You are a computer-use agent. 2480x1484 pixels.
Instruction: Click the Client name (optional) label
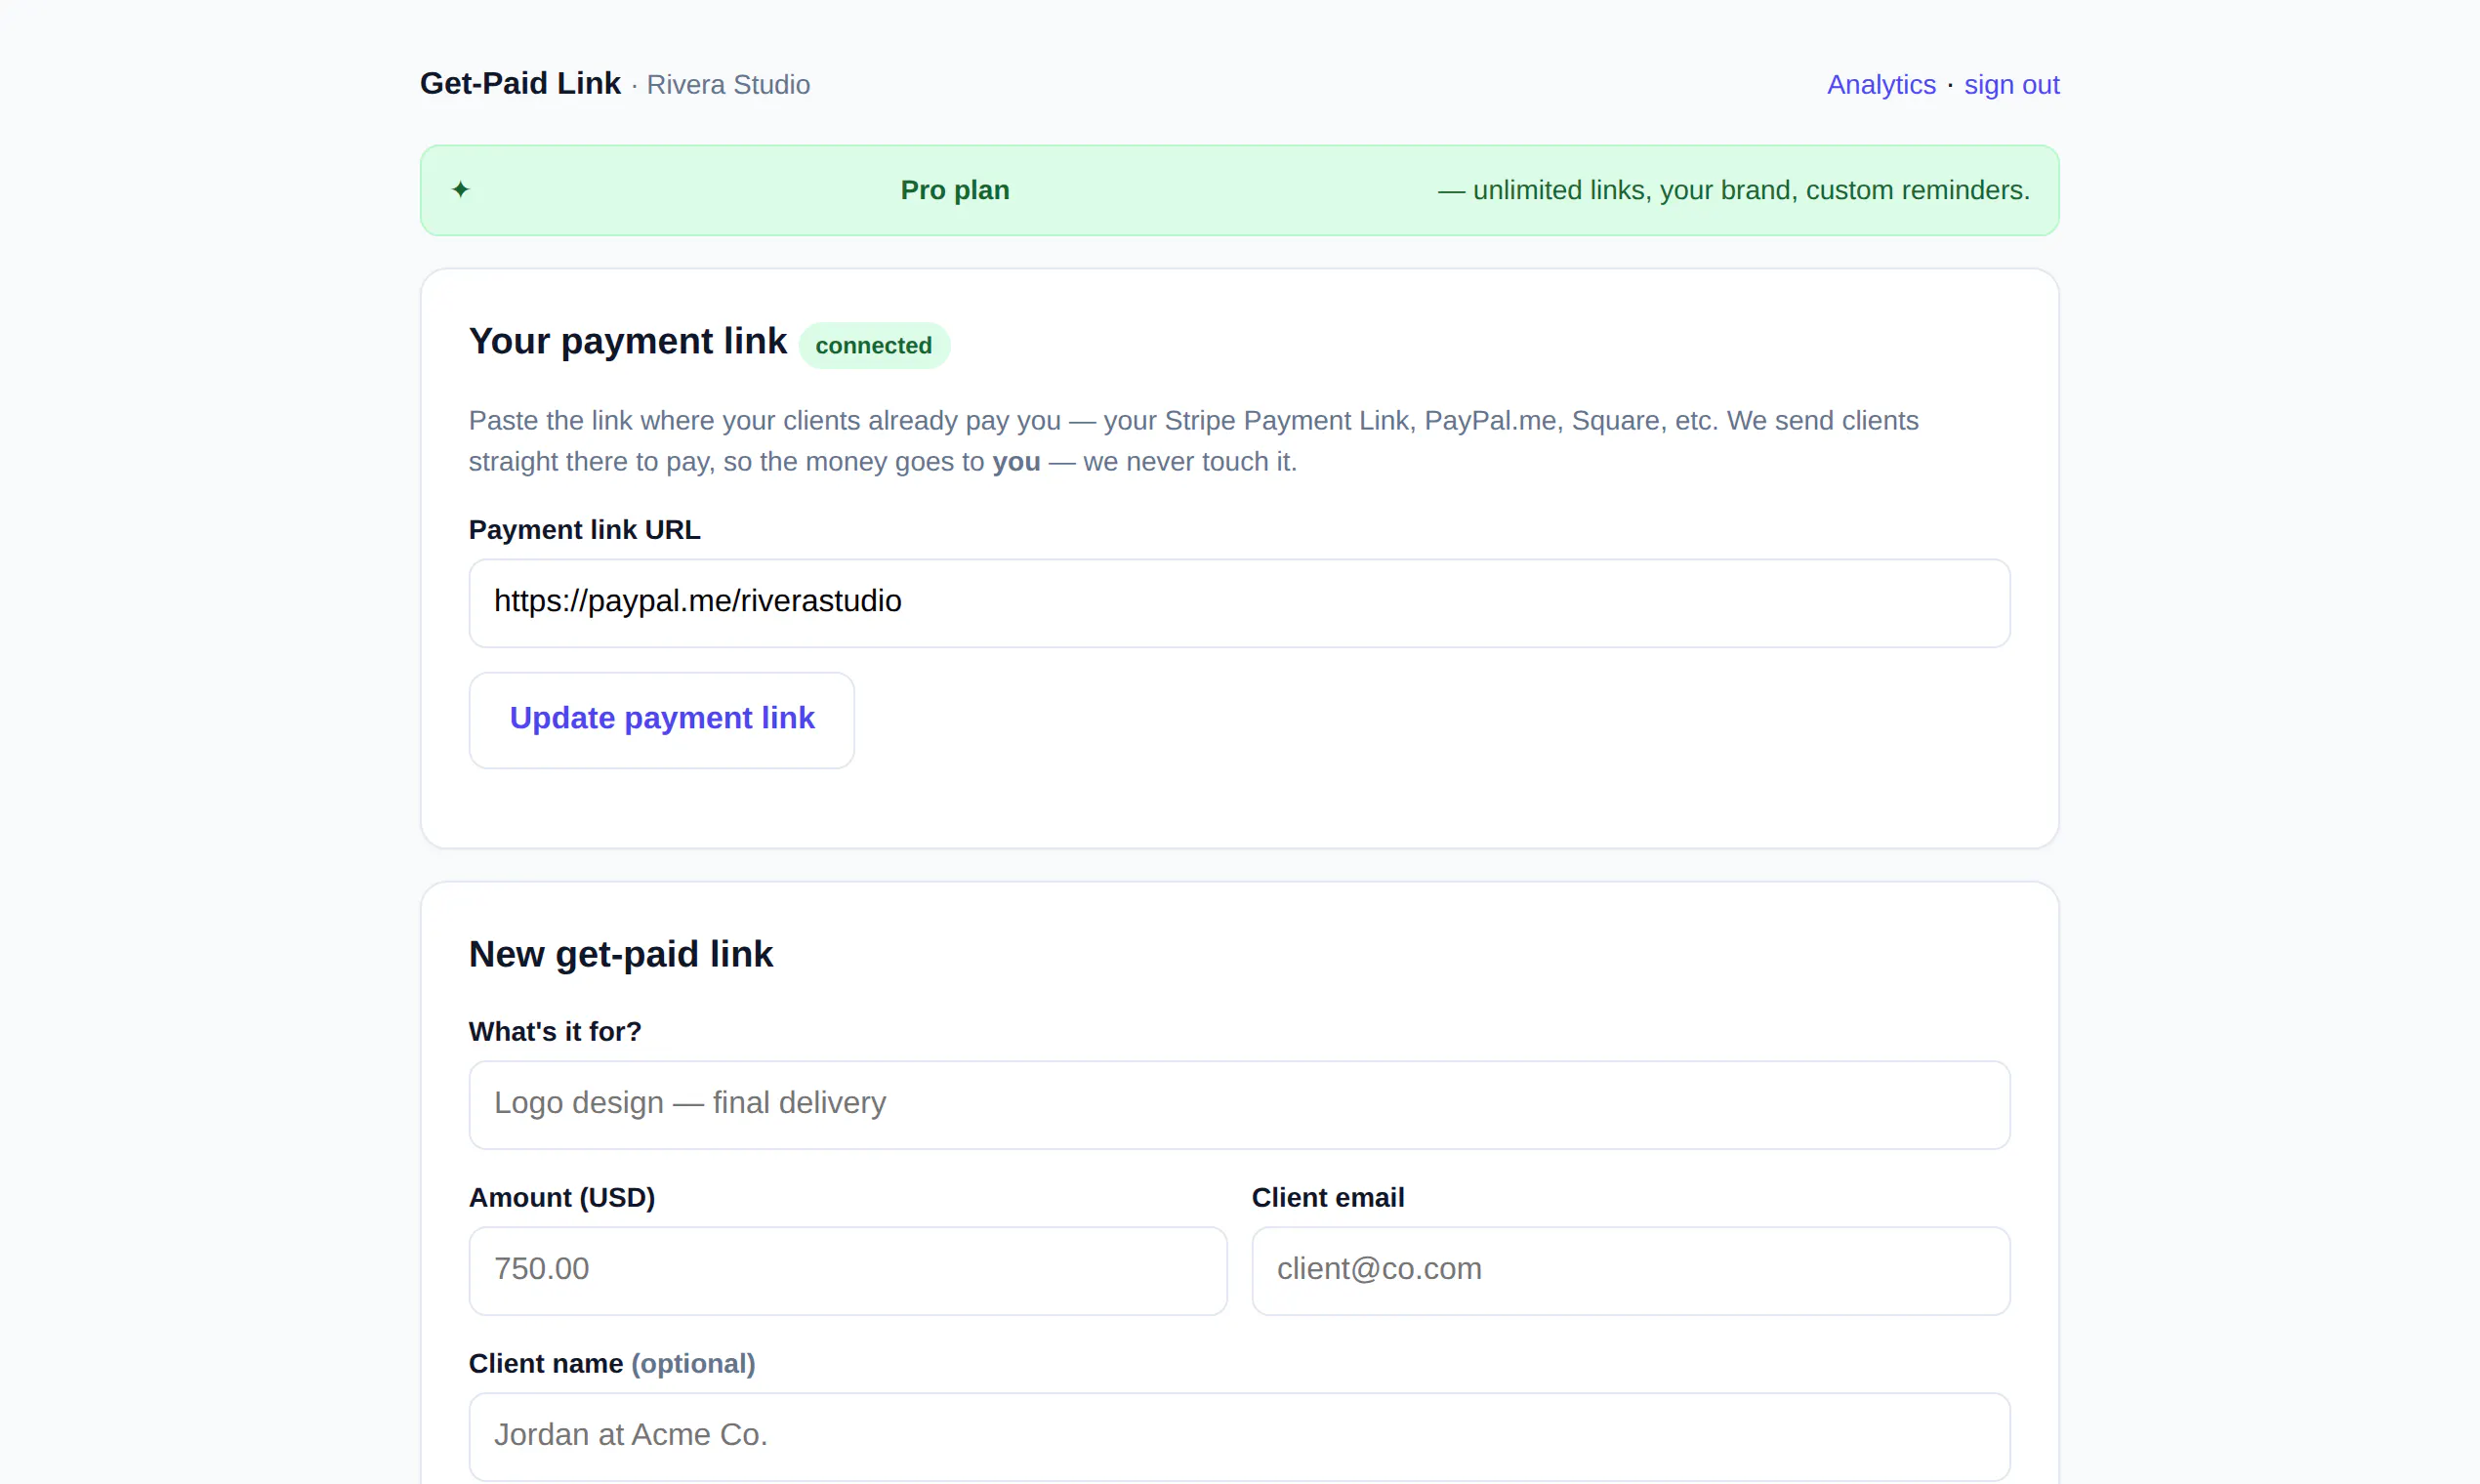click(x=612, y=1364)
